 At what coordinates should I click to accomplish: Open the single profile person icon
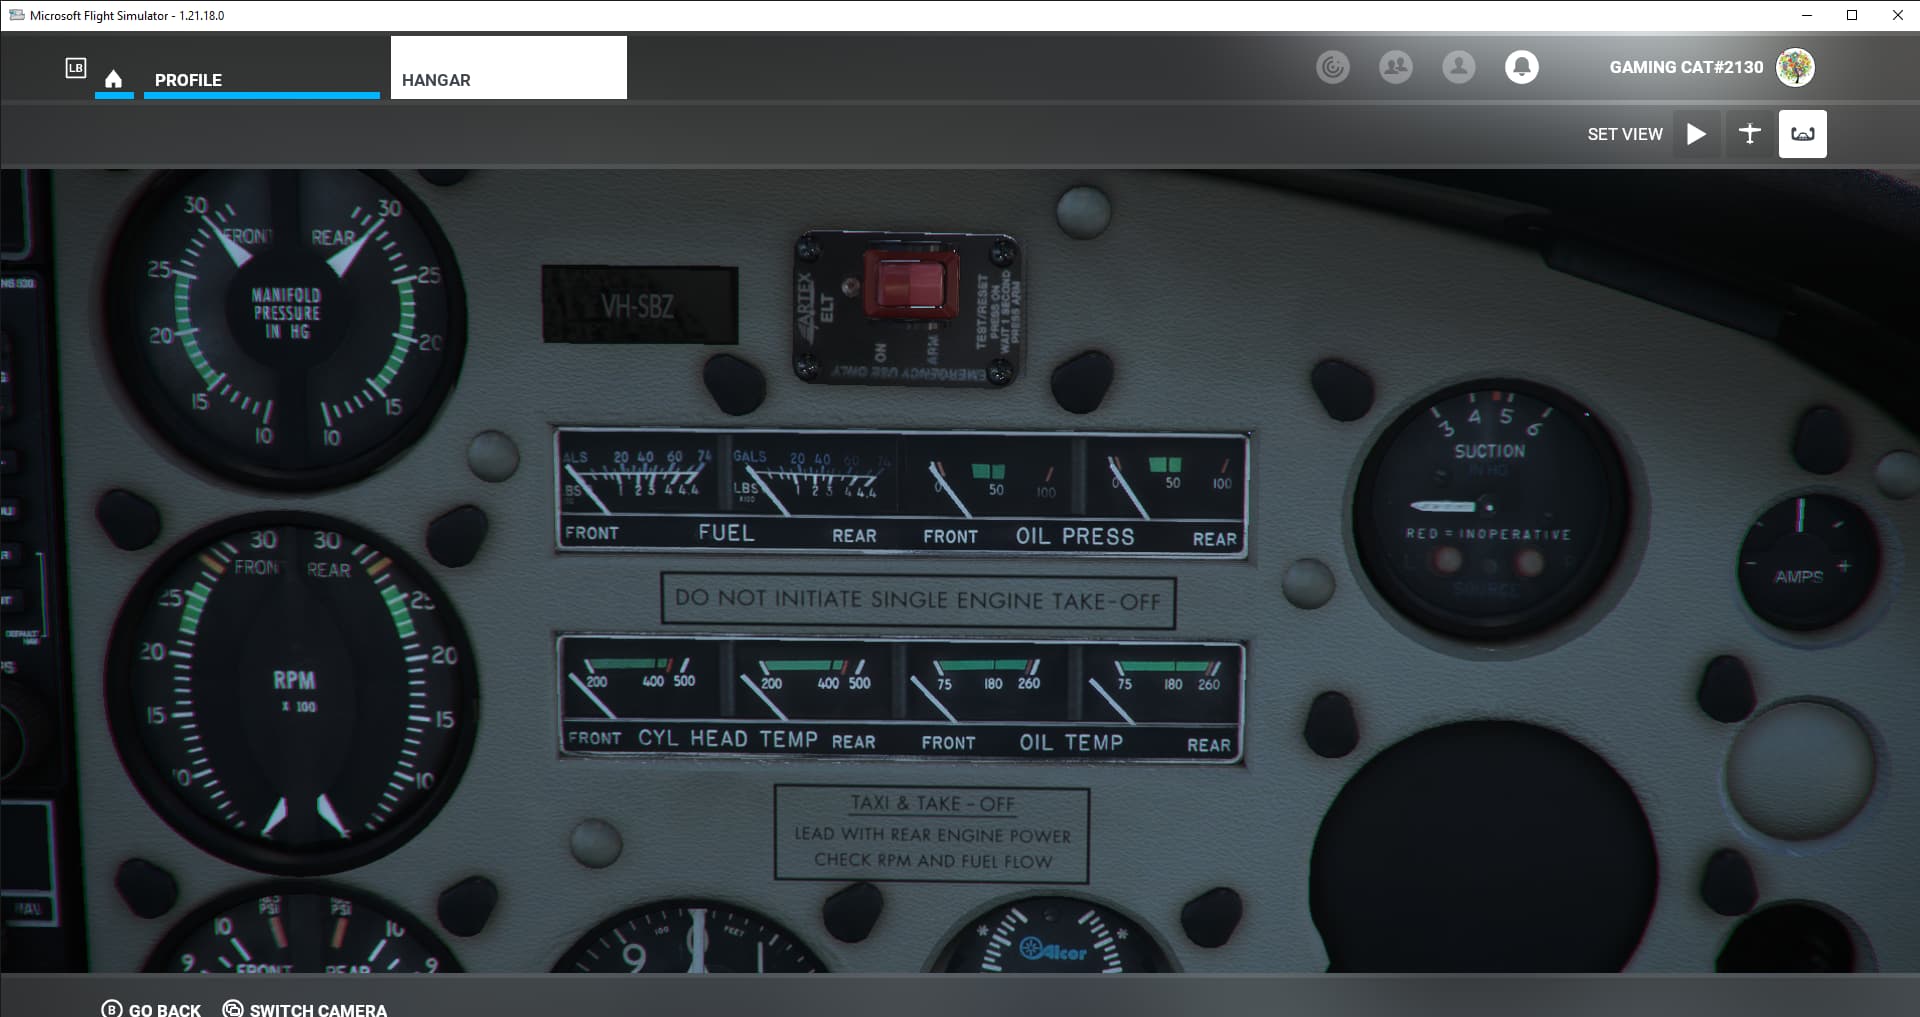[1459, 67]
